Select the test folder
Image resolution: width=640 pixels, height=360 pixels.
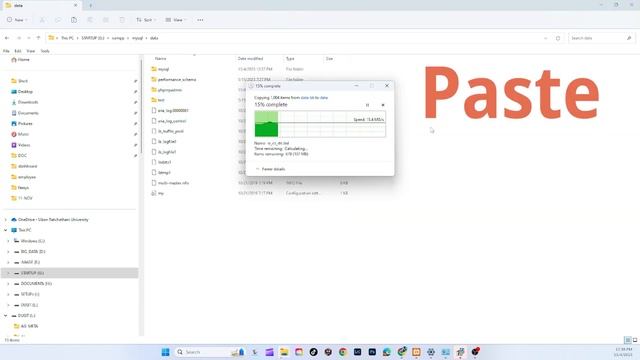161,100
